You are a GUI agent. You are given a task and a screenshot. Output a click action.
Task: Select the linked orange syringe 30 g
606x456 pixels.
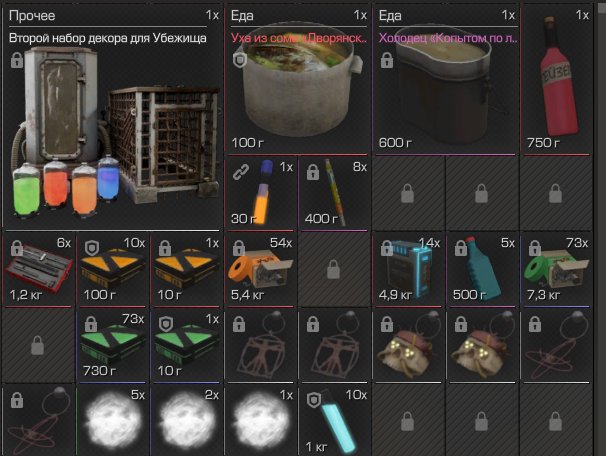261,193
